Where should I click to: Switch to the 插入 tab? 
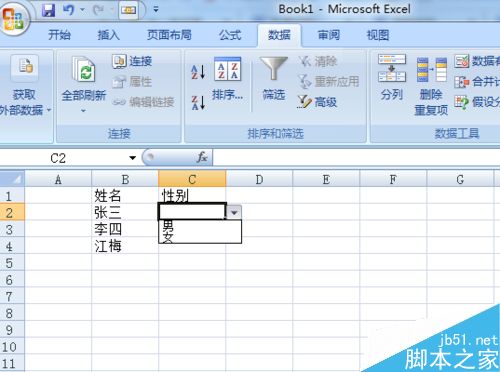(108, 35)
